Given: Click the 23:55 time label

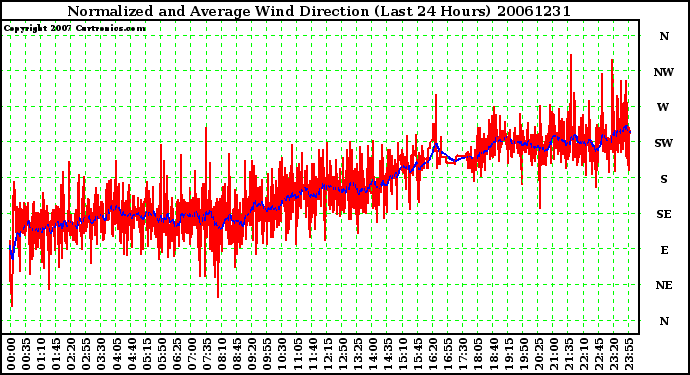Looking at the screenshot, I should [628, 354].
